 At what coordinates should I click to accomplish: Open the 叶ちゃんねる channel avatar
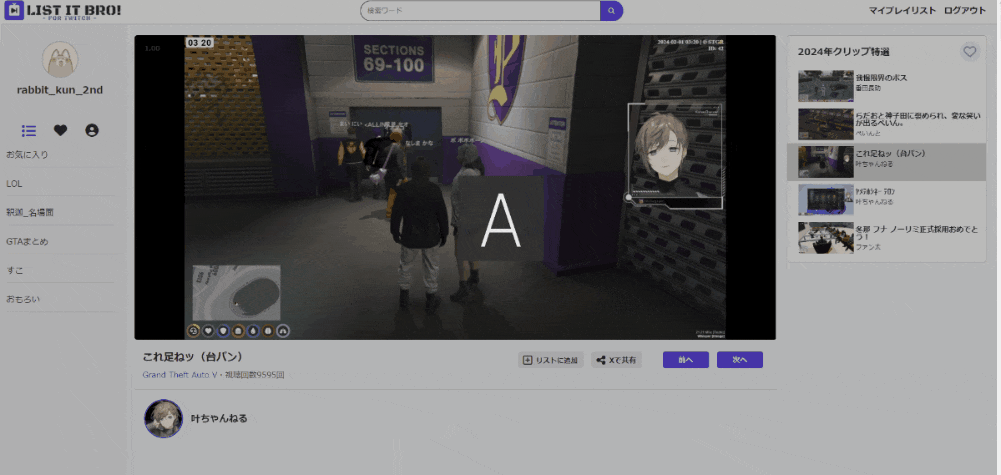tap(163, 419)
